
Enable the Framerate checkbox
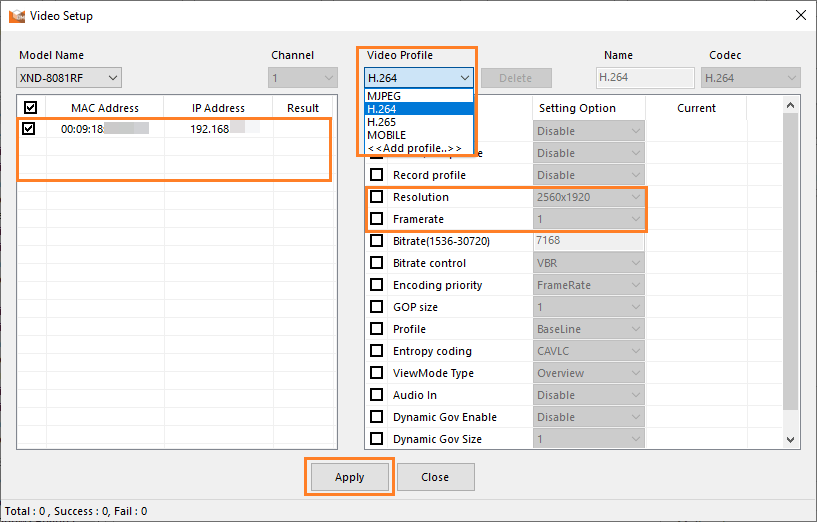tap(376, 218)
